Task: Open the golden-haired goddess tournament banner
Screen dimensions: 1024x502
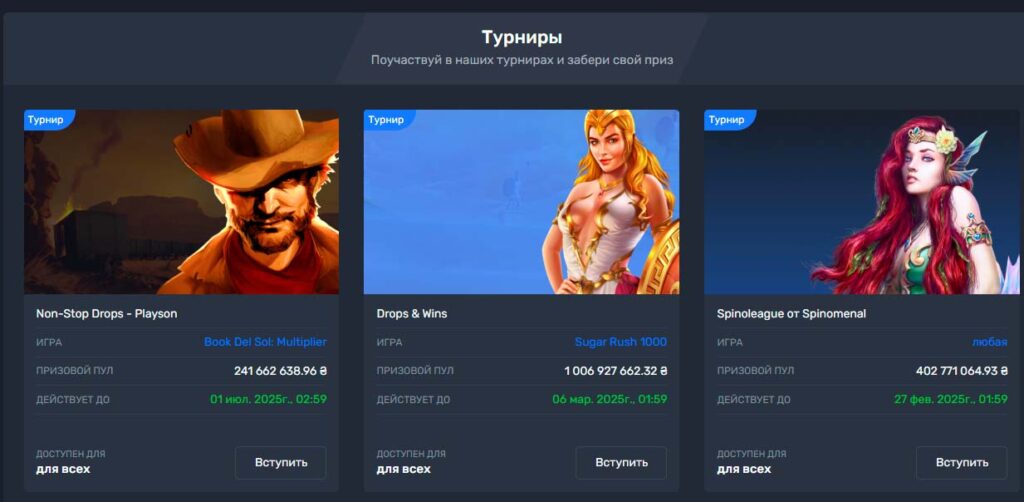Action: click(x=521, y=202)
